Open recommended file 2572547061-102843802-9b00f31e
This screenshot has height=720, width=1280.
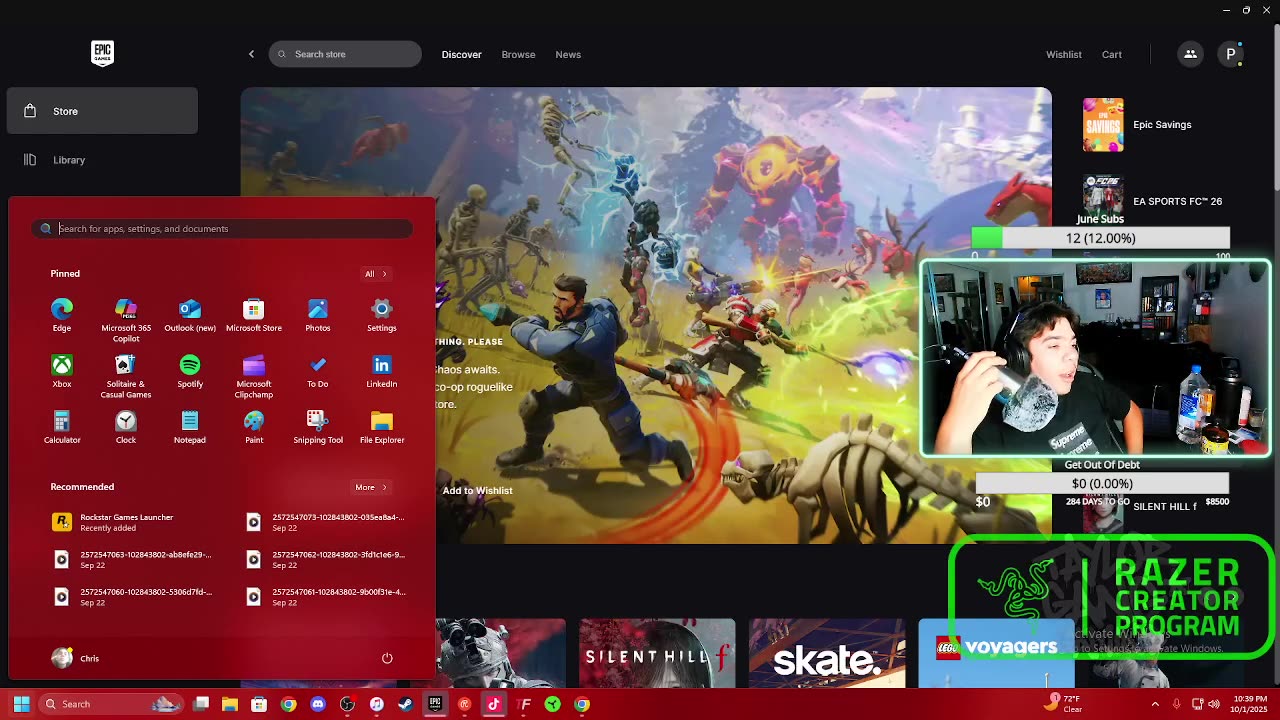click(326, 596)
